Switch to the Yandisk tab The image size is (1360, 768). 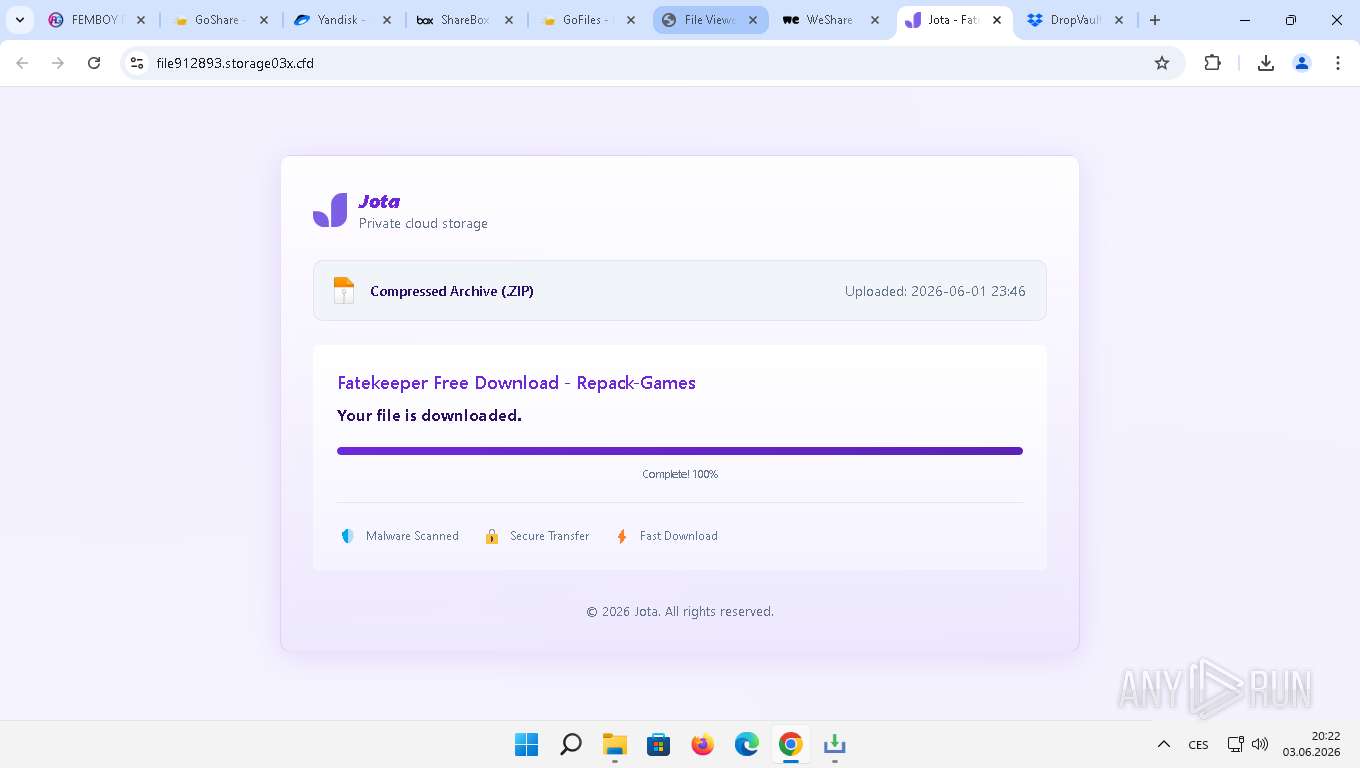click(x=342, y=20)
